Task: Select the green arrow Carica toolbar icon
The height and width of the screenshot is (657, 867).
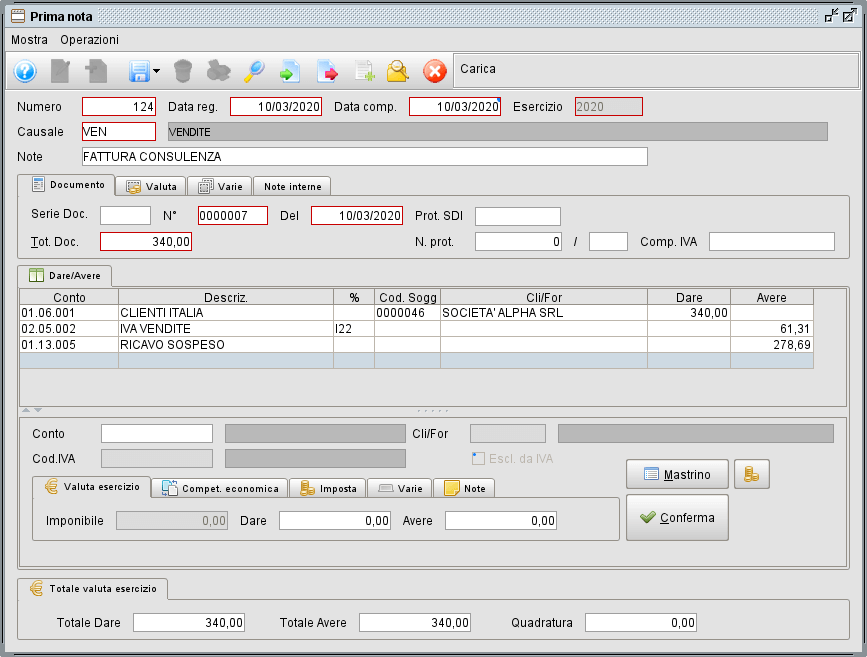Action: (x=290, y=71)
